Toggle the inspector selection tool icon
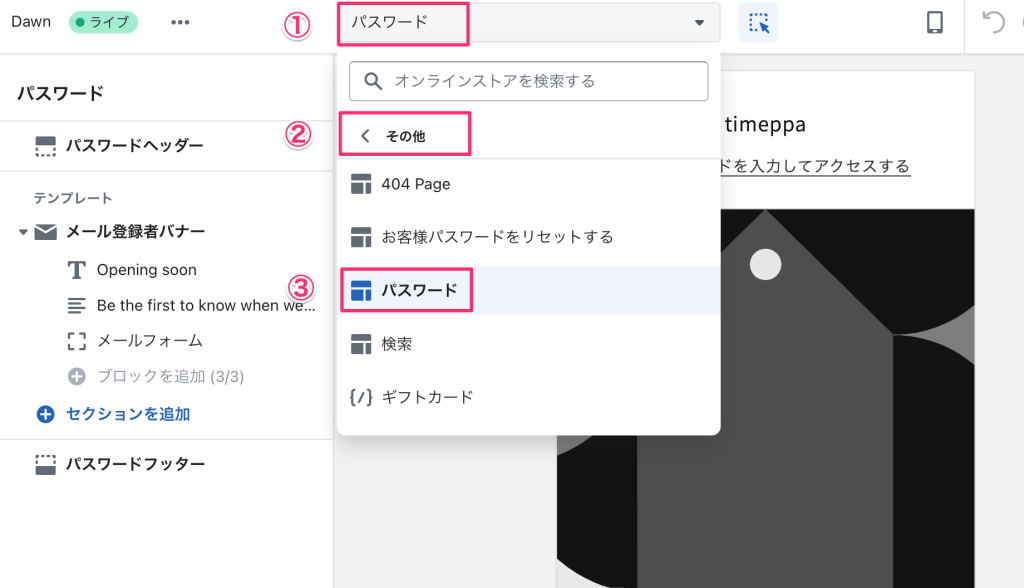 [x=758, y=22]
